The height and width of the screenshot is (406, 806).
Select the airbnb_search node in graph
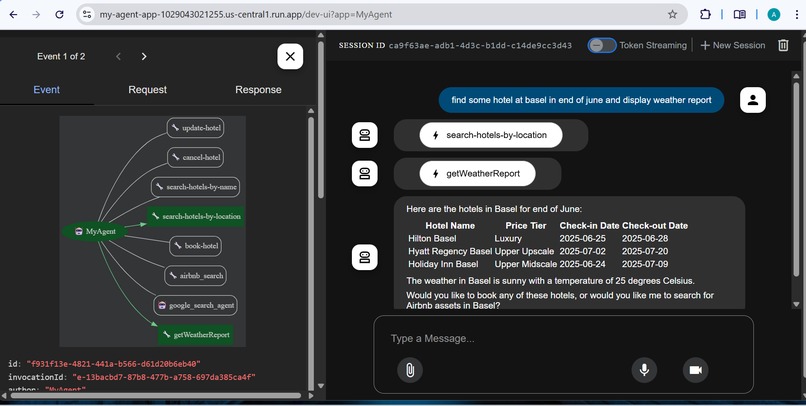tap(195, 275)
